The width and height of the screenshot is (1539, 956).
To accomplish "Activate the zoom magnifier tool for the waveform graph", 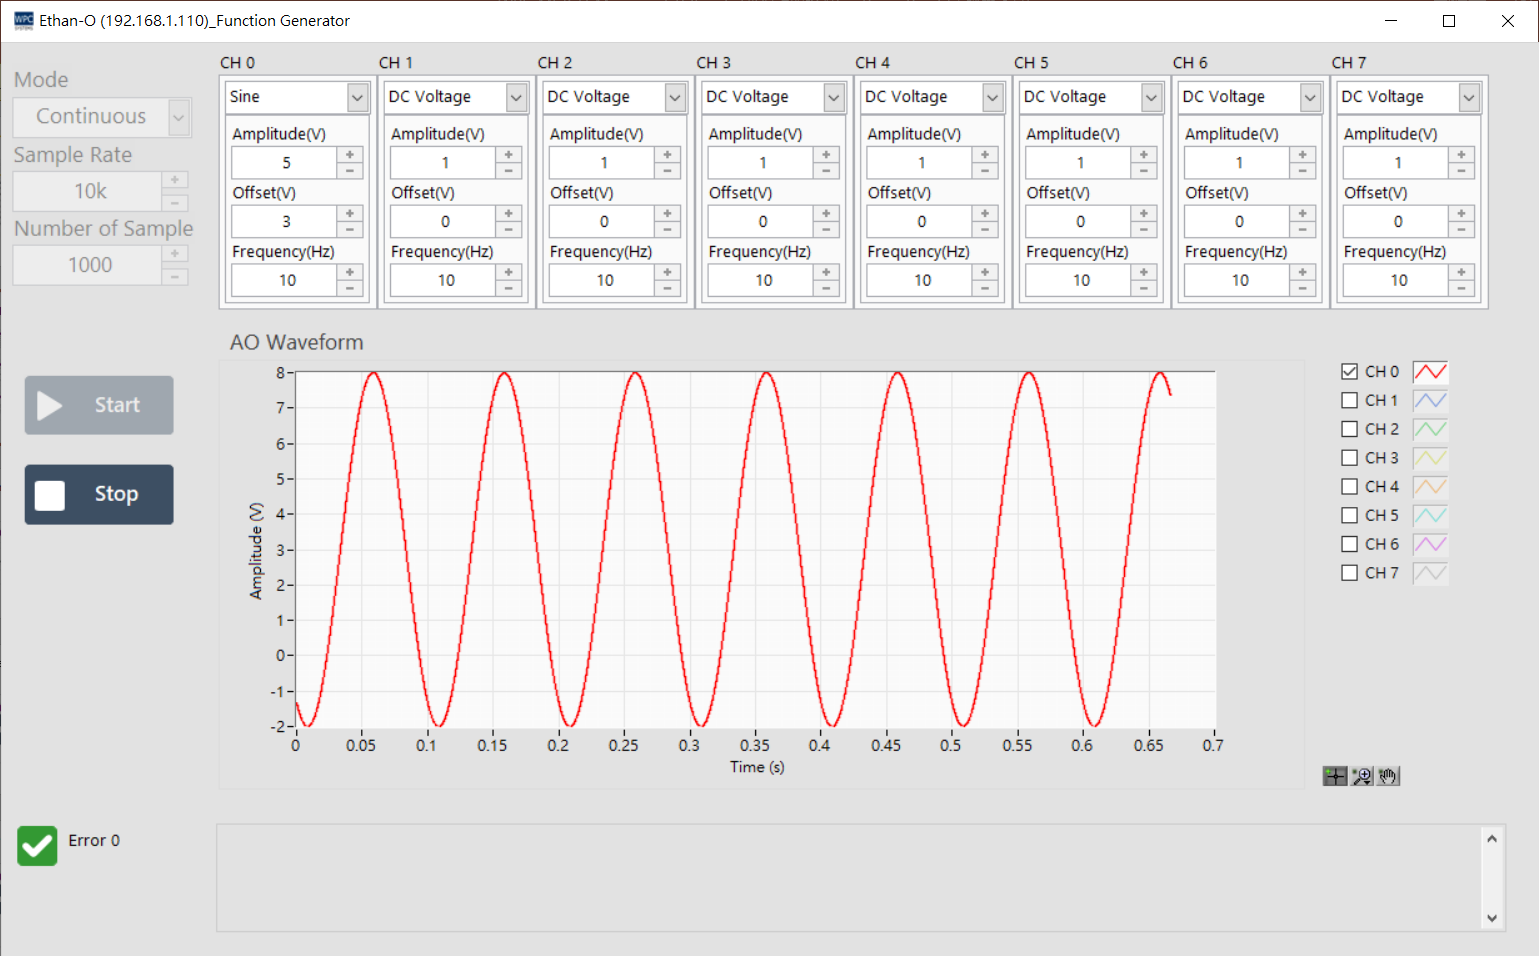I will (1361, 775).
